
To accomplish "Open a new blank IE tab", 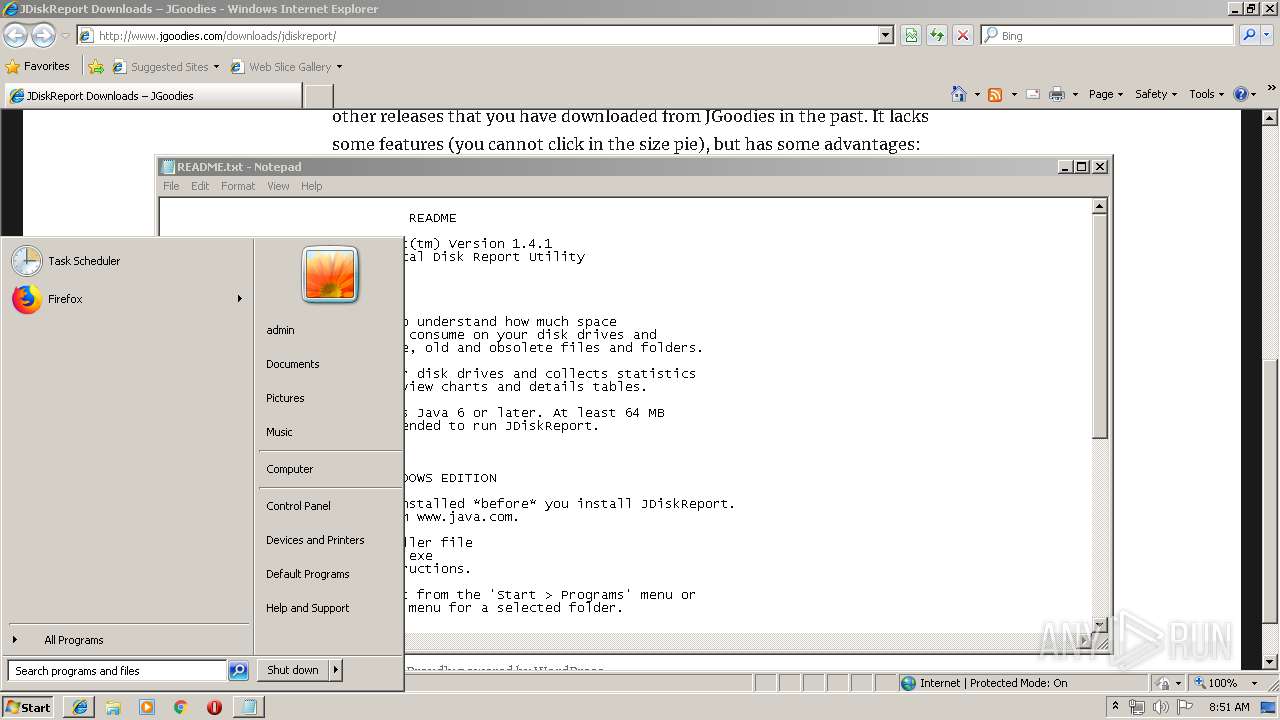I will [x=318, y=96].
